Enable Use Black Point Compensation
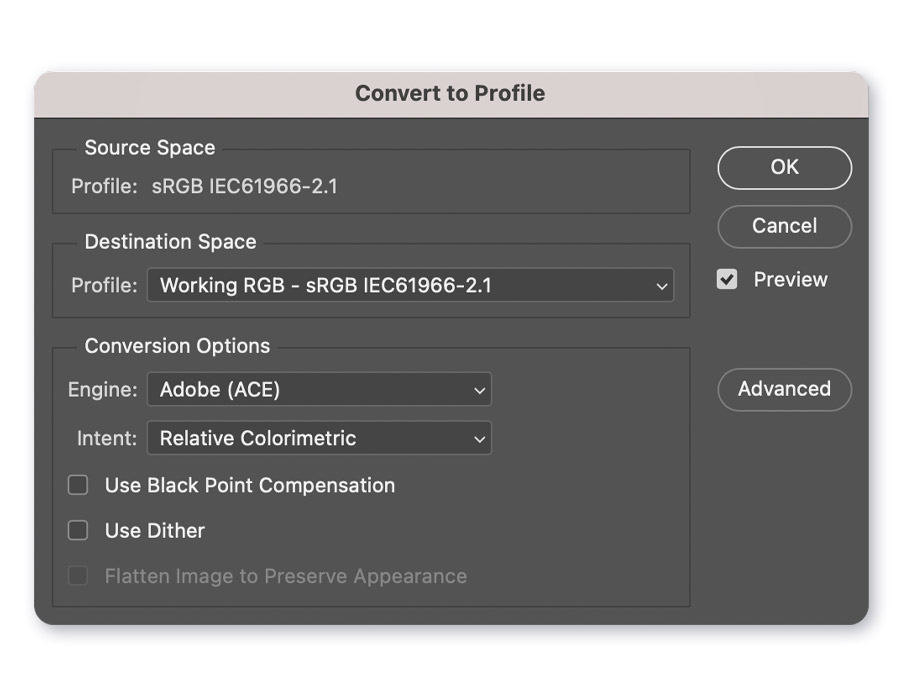The image size is (900, 700). tap(78, 485)
